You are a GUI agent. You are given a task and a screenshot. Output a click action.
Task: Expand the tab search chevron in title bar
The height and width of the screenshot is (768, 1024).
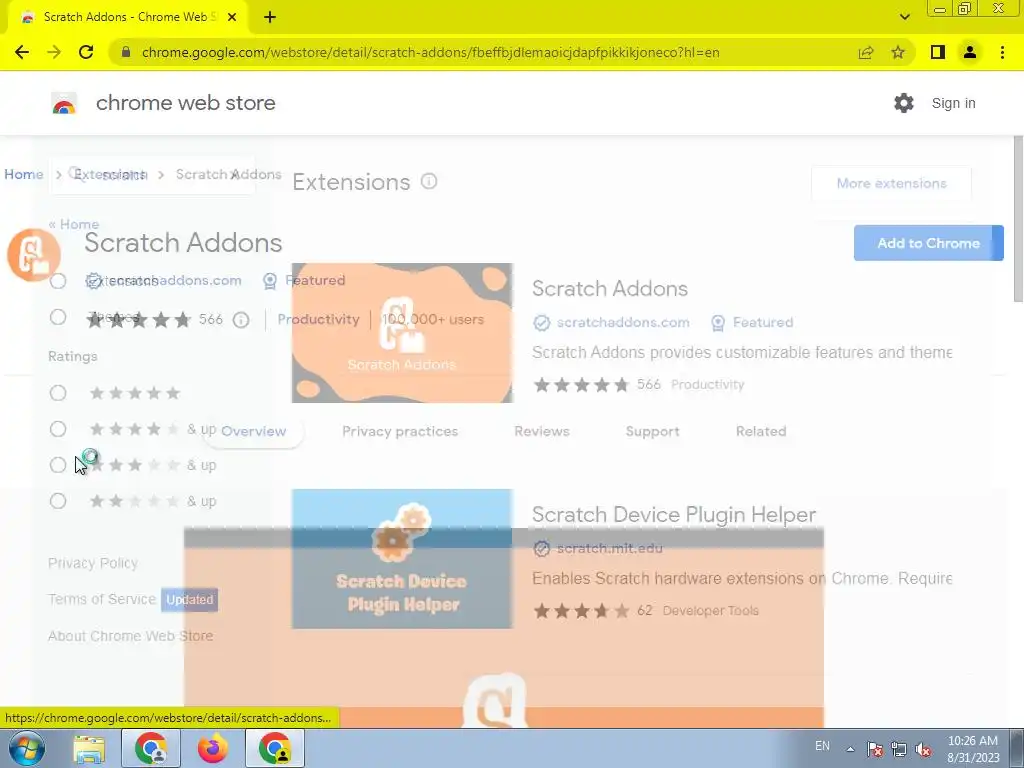pyautogui.click(x=904, y=17)
